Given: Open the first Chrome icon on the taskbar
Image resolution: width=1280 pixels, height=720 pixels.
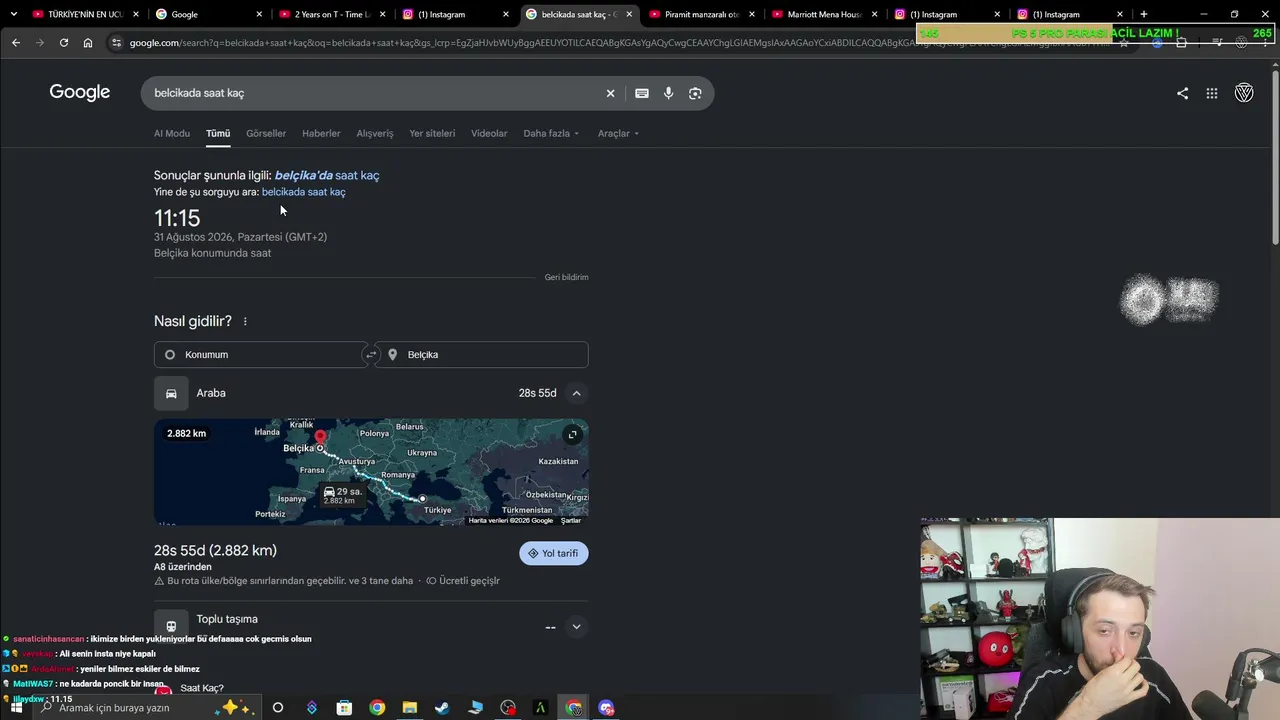Looking at the screenshot, I should [x=377, y=708].
